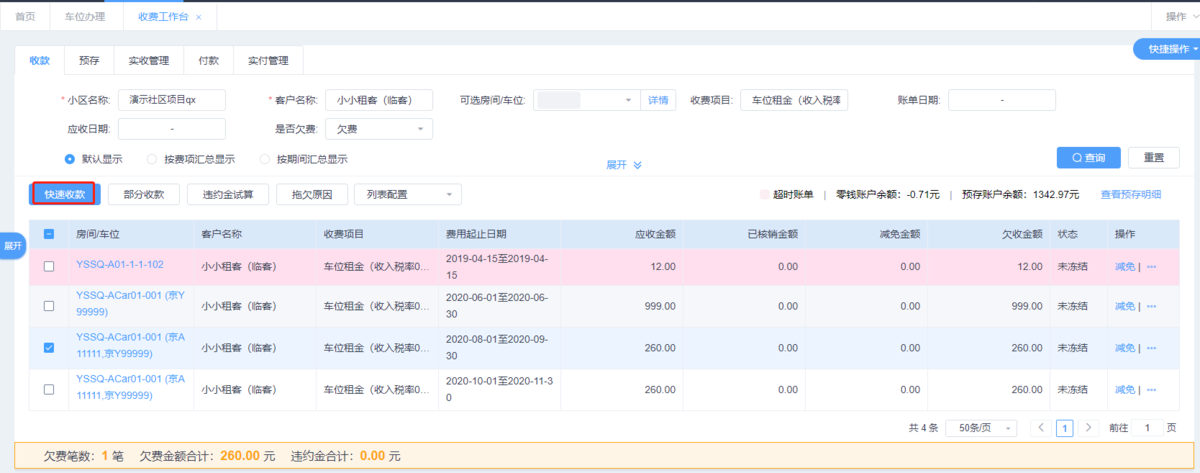
Task: Click the 收费项目 input field
Action: pyautogui.click(x=794, y=100)
